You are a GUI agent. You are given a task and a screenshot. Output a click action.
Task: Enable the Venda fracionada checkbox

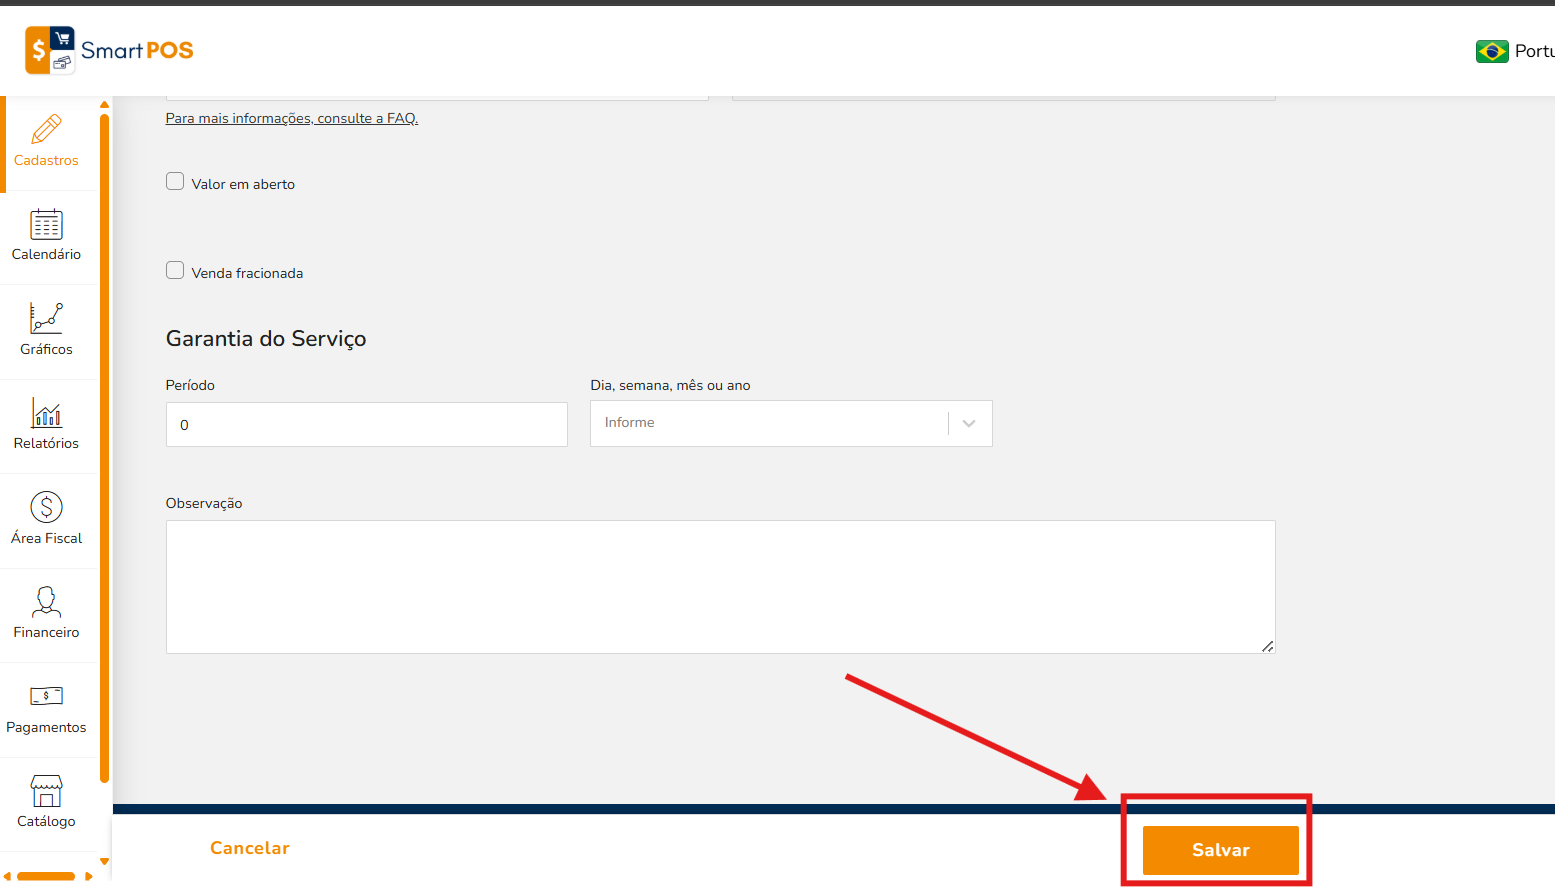175,271
